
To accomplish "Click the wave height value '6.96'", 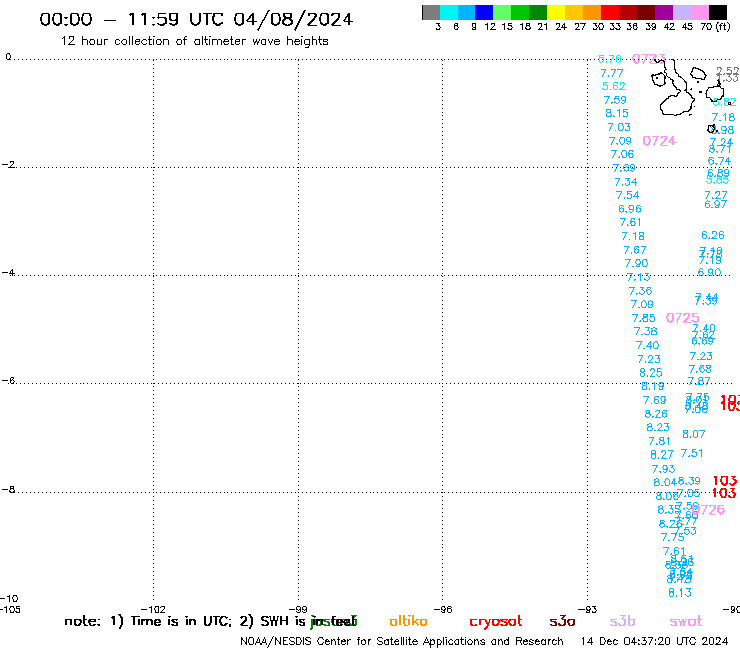I will pyautogui.click(x=630, y=209).
